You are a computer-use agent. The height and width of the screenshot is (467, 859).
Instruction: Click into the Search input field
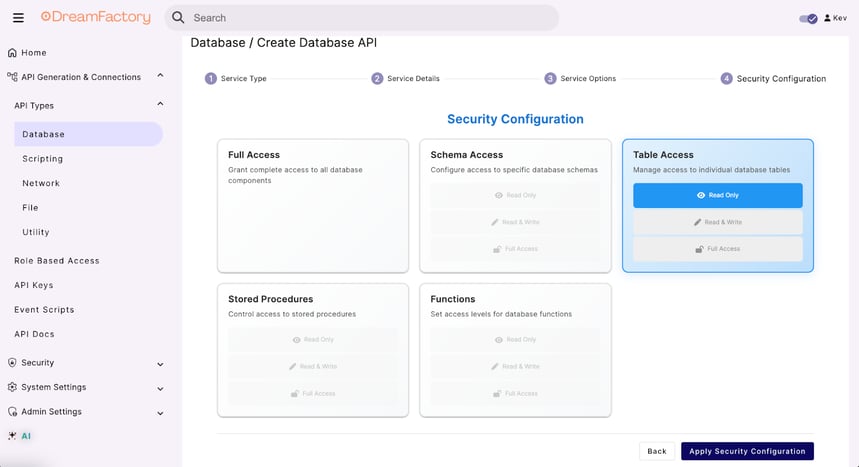click(x=362, y=18)
